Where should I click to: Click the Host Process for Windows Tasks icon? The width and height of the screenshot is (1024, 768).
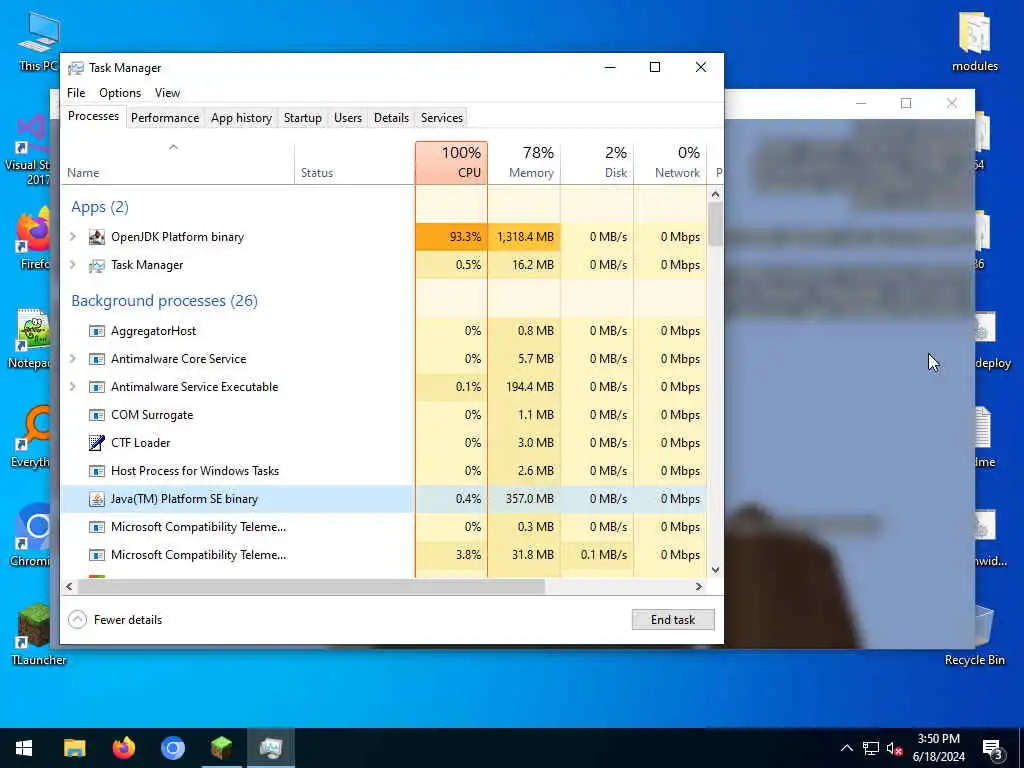[x=97, y=471]
